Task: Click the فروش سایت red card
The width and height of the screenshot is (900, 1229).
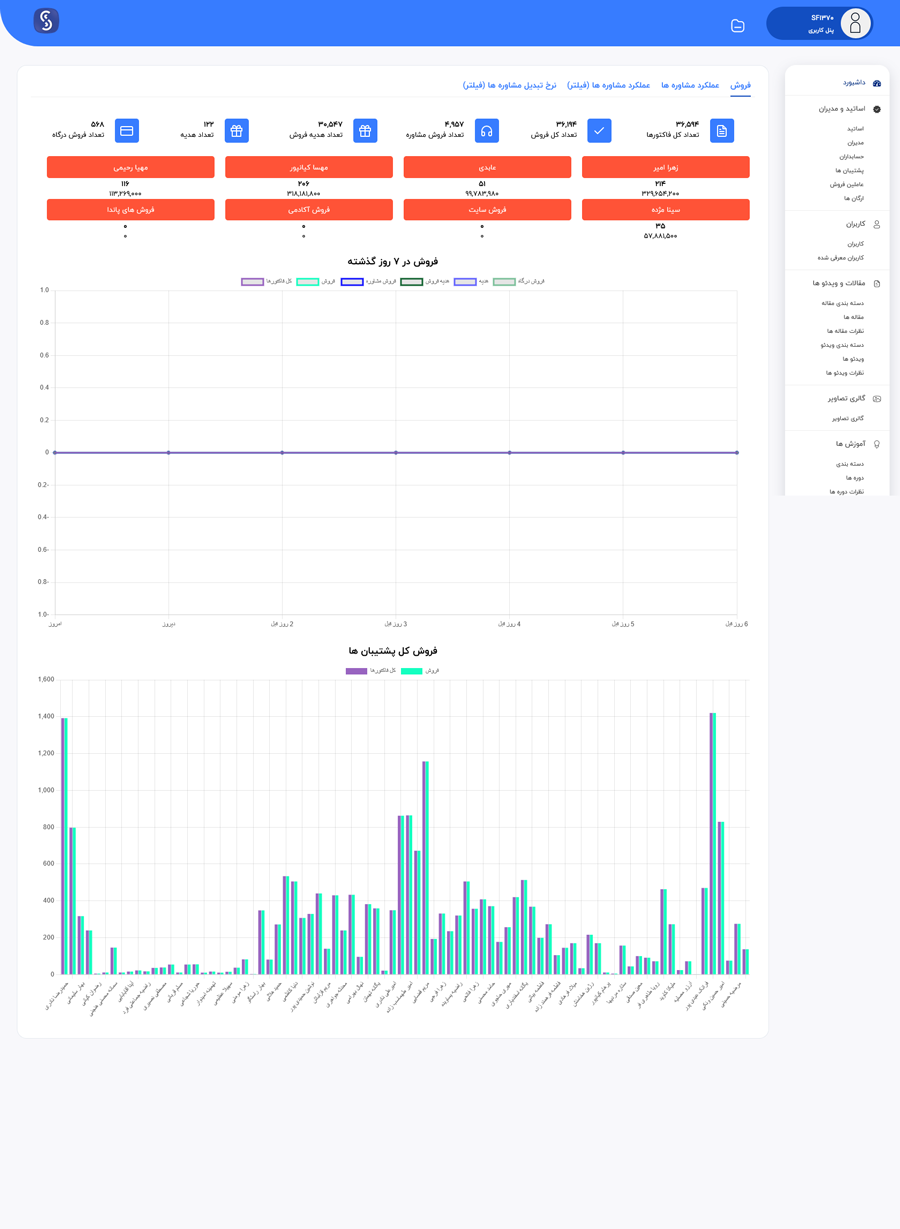Action: tap(487, 210)
